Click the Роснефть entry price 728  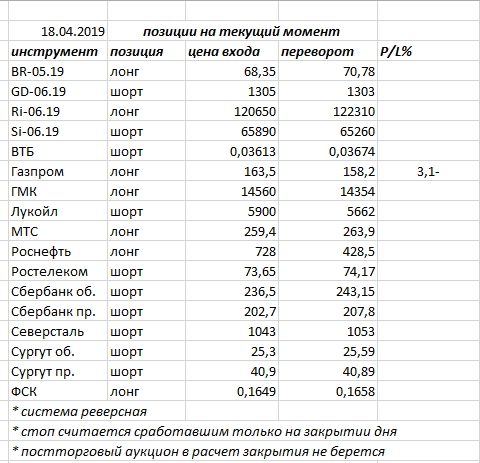click(232, 251)
